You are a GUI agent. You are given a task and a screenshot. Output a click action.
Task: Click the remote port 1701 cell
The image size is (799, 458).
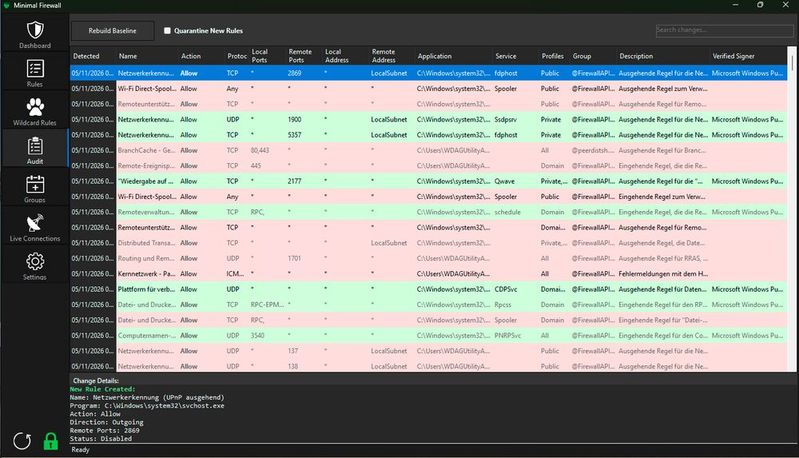(294, 258)
